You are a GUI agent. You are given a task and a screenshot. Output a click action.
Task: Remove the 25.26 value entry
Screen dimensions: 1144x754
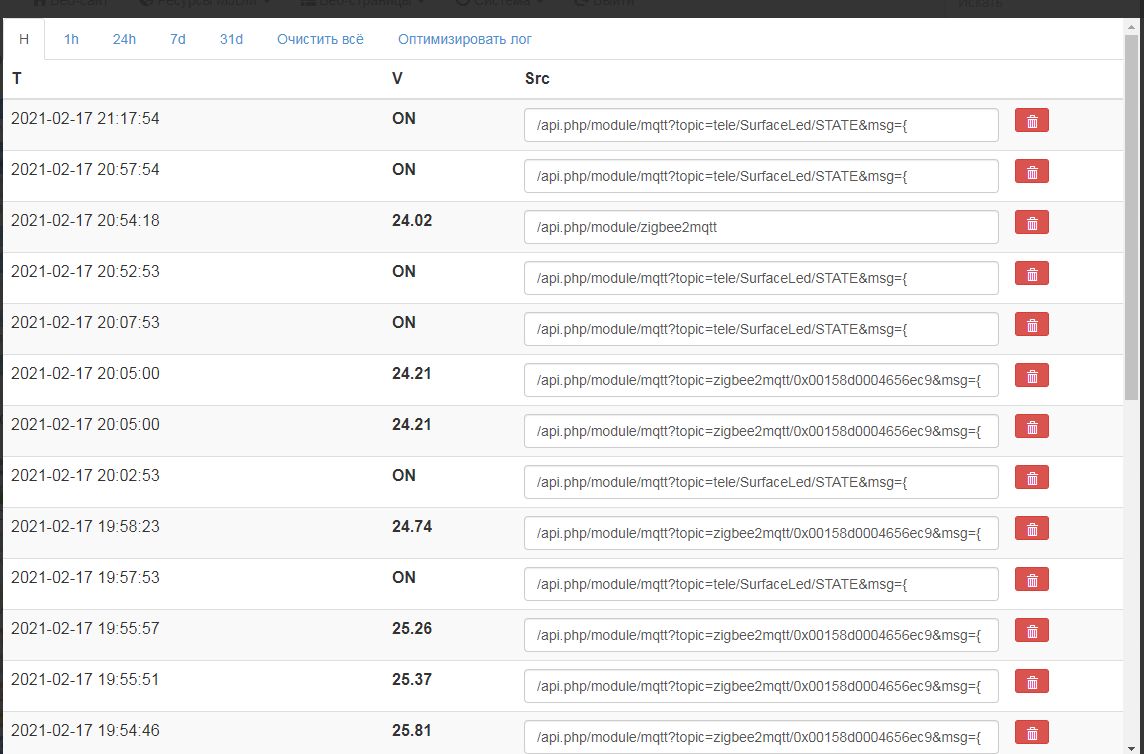(1031, 631)
